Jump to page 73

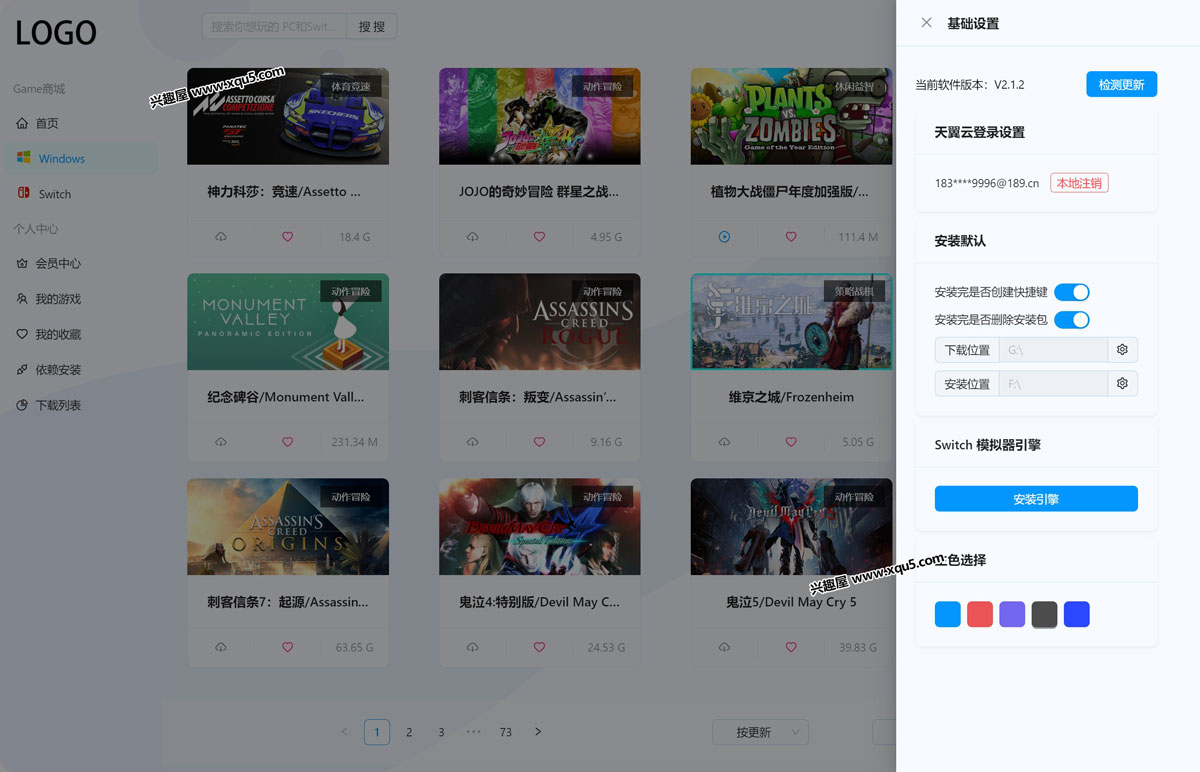click(505, 732)
